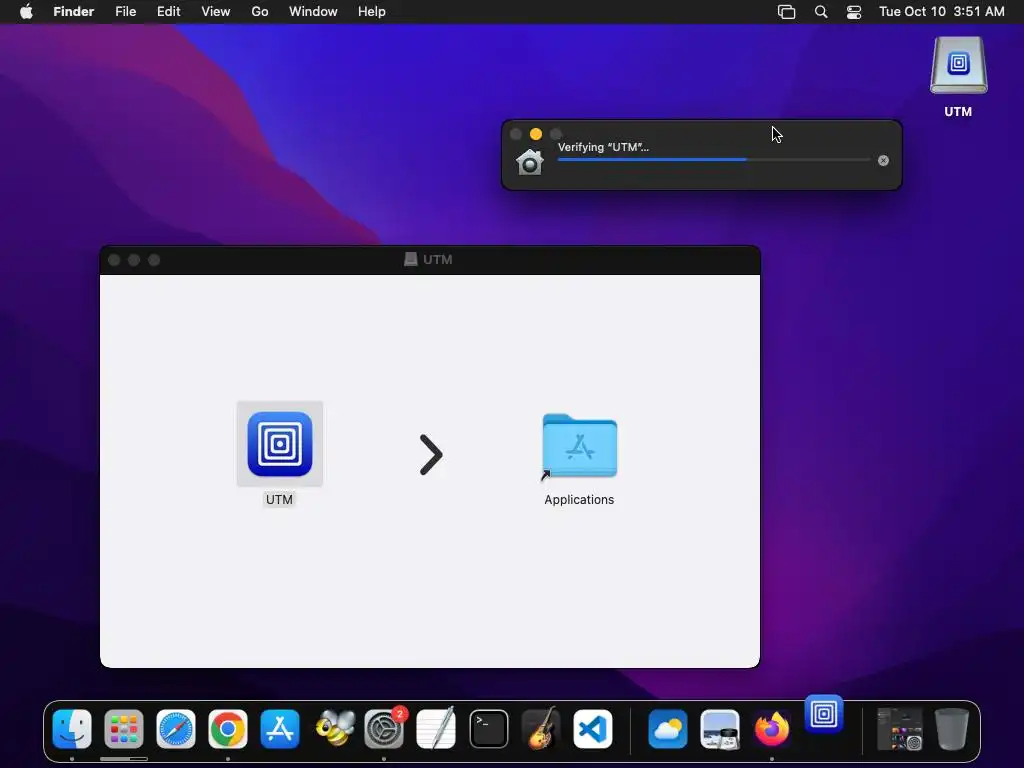Open the Apple menu

[x=26, y=12]
